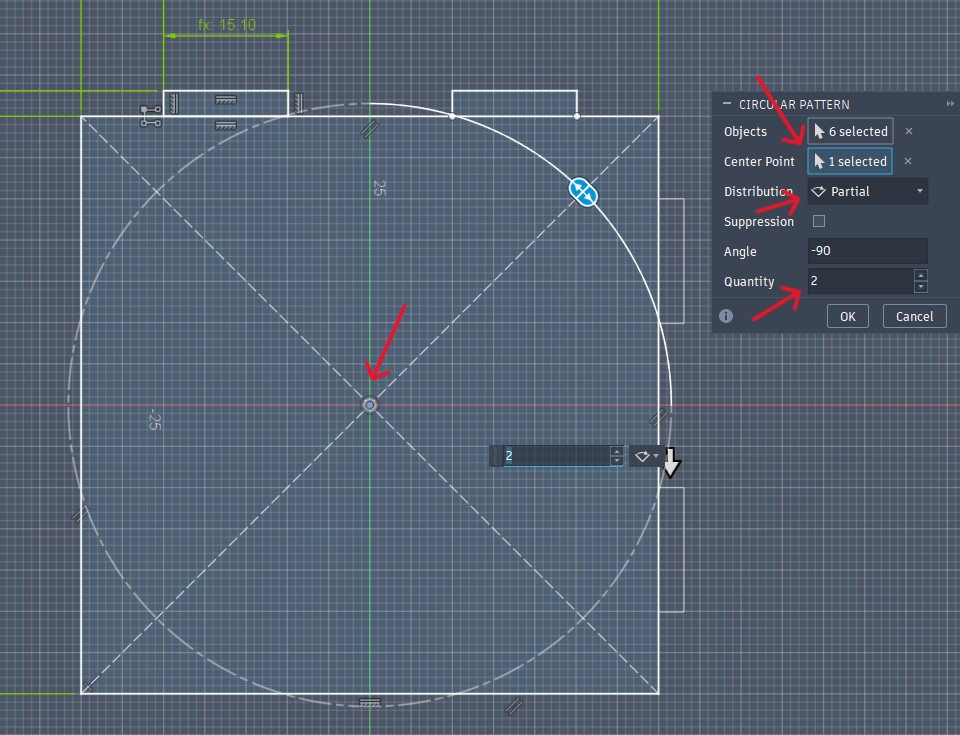Click the constraint glyph near the bottom edge midpoint
960x735 pixels.
click(369, 702)
